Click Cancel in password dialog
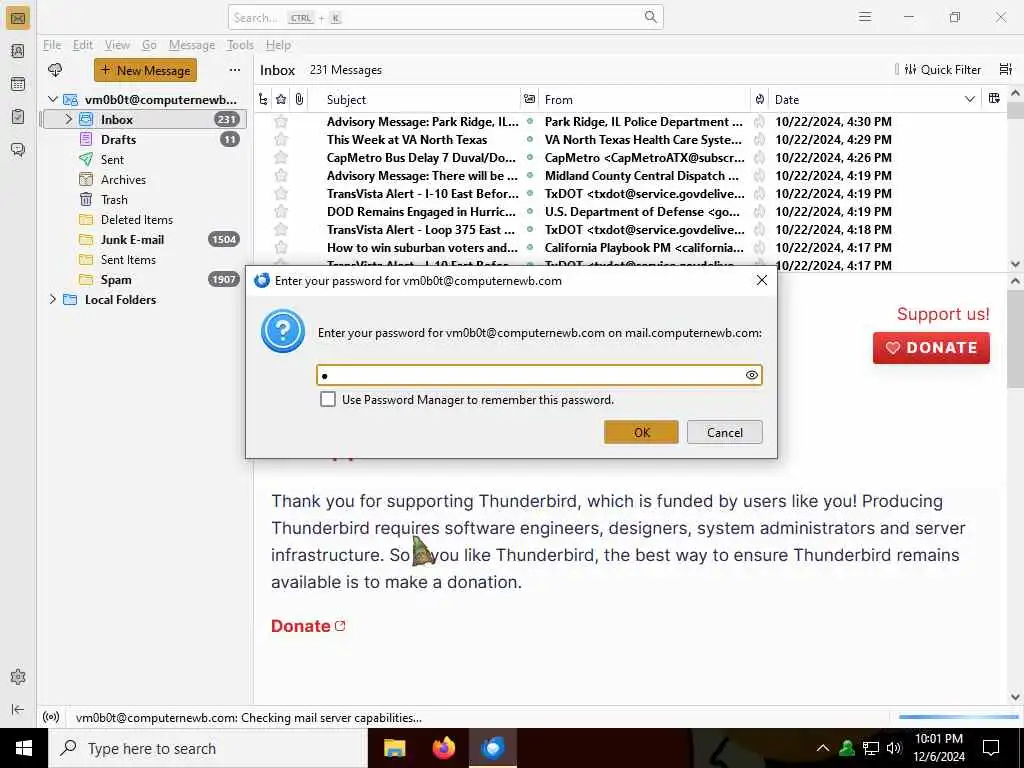The width and height of the screenshot is (1024, 768). click(724, 432)
